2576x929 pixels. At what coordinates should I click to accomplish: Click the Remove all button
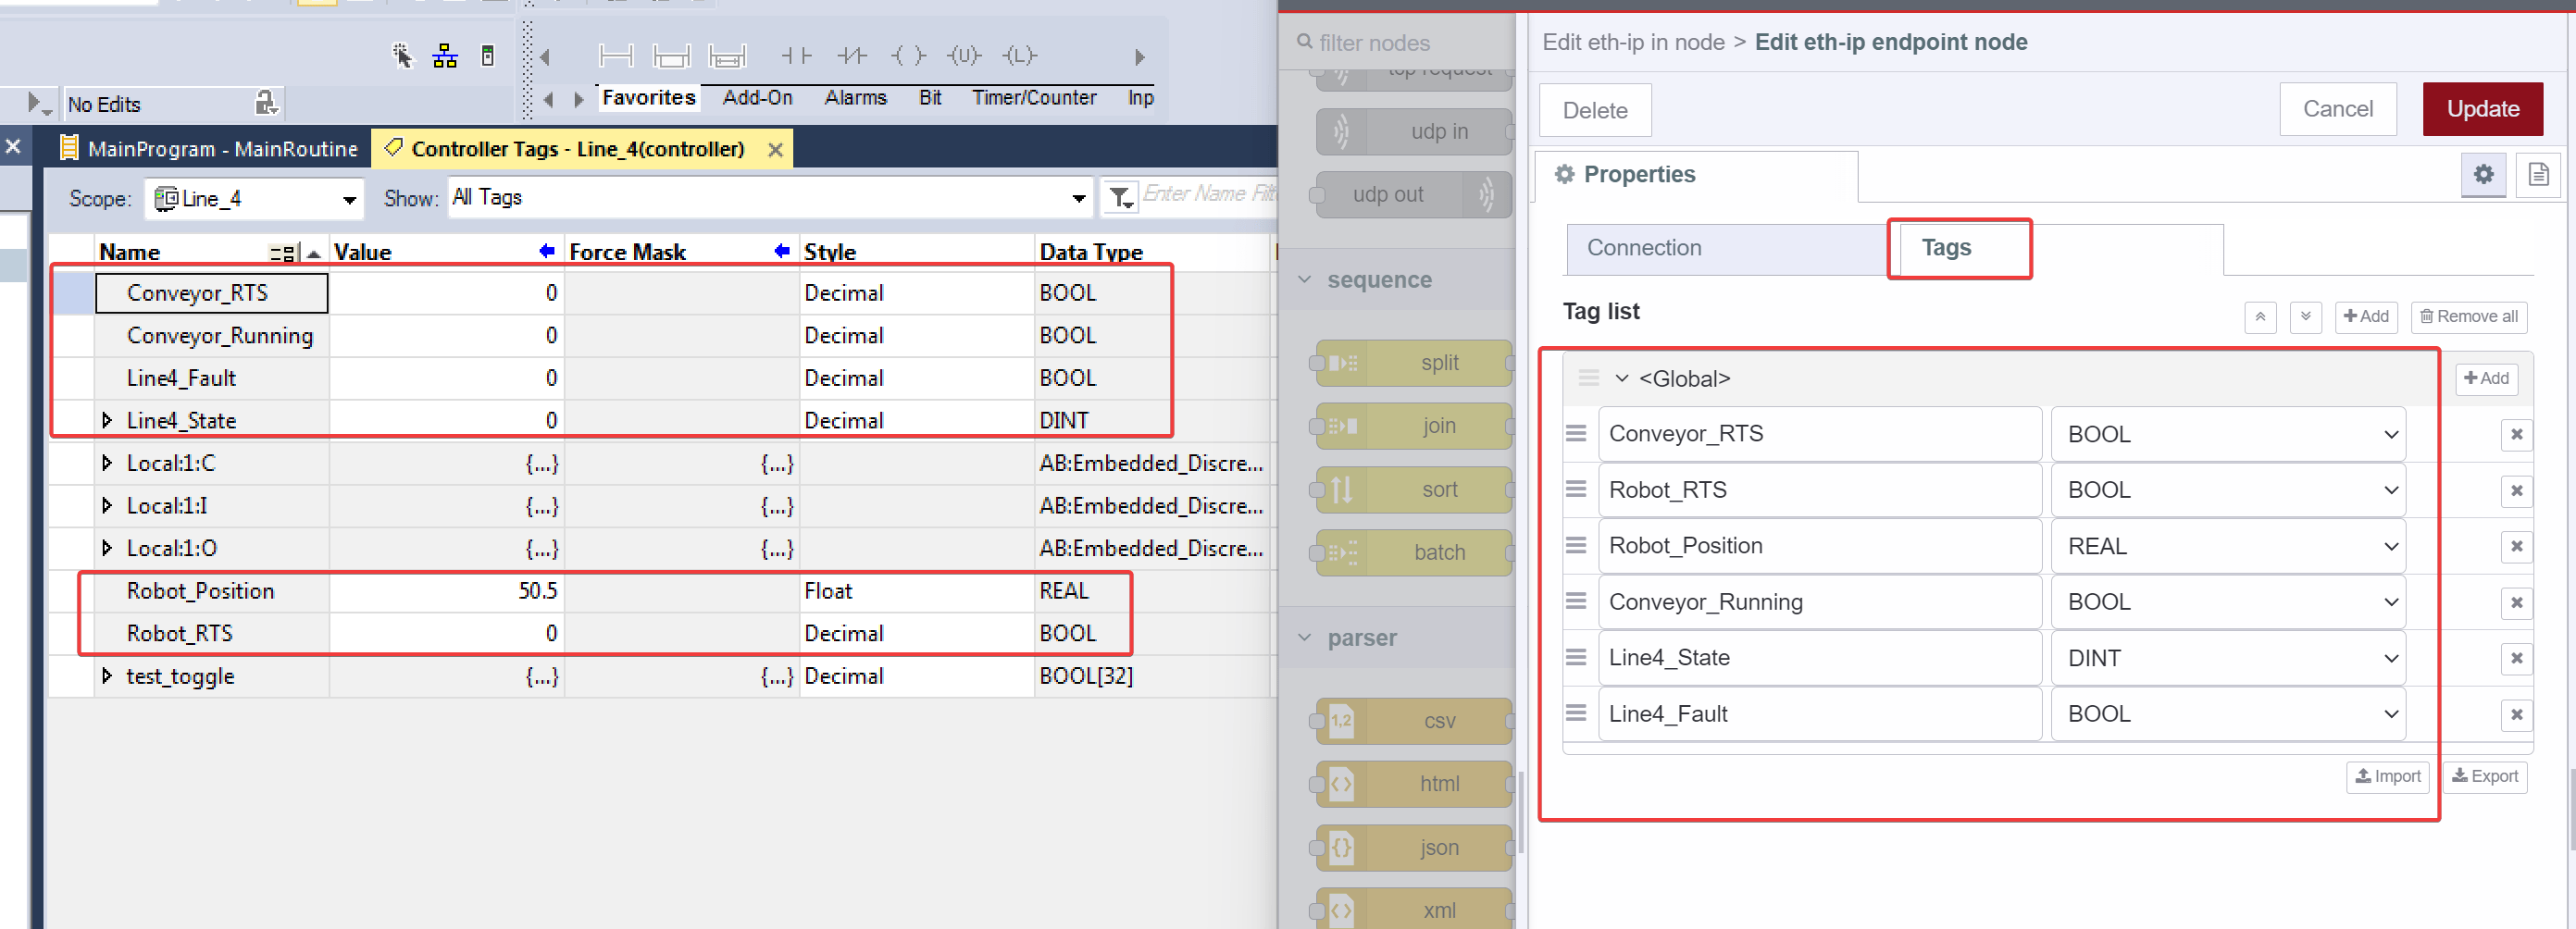[2468, 317]
